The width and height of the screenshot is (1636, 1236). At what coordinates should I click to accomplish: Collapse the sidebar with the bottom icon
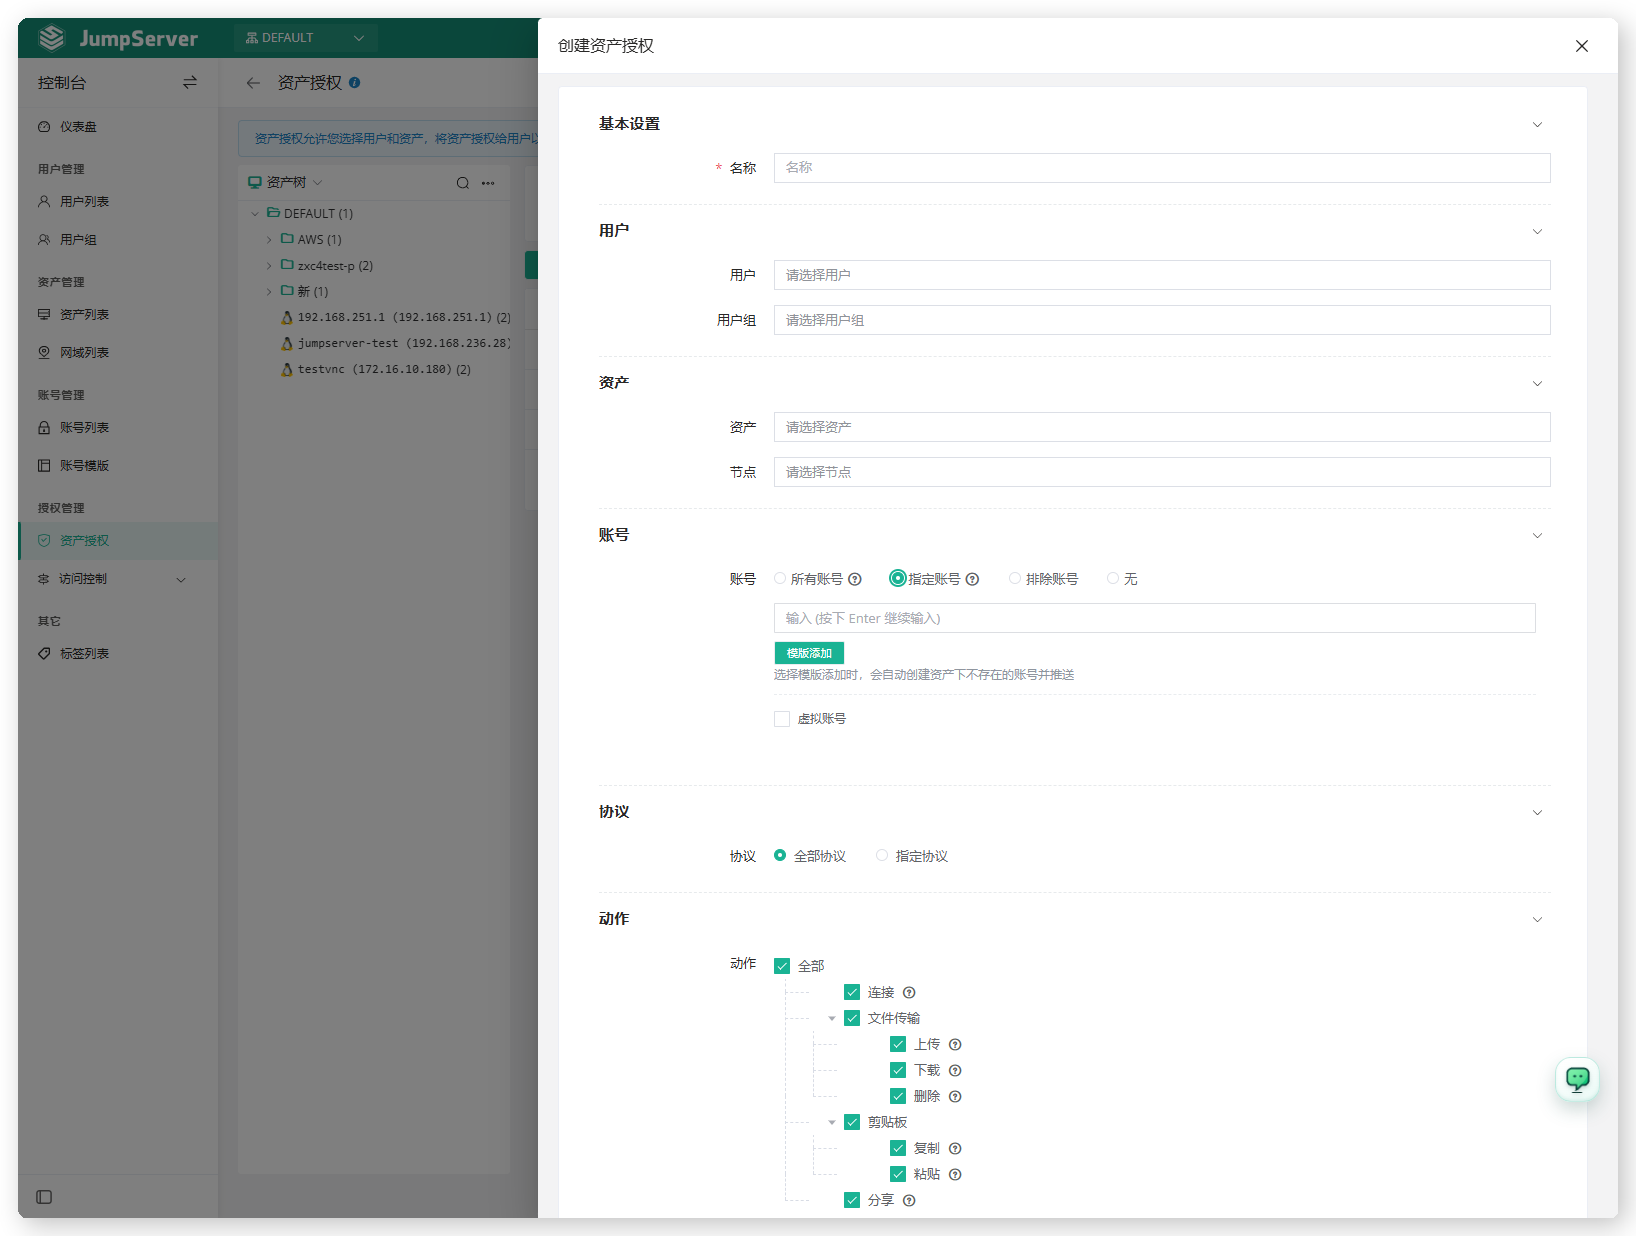click(x=44, y=1197)
